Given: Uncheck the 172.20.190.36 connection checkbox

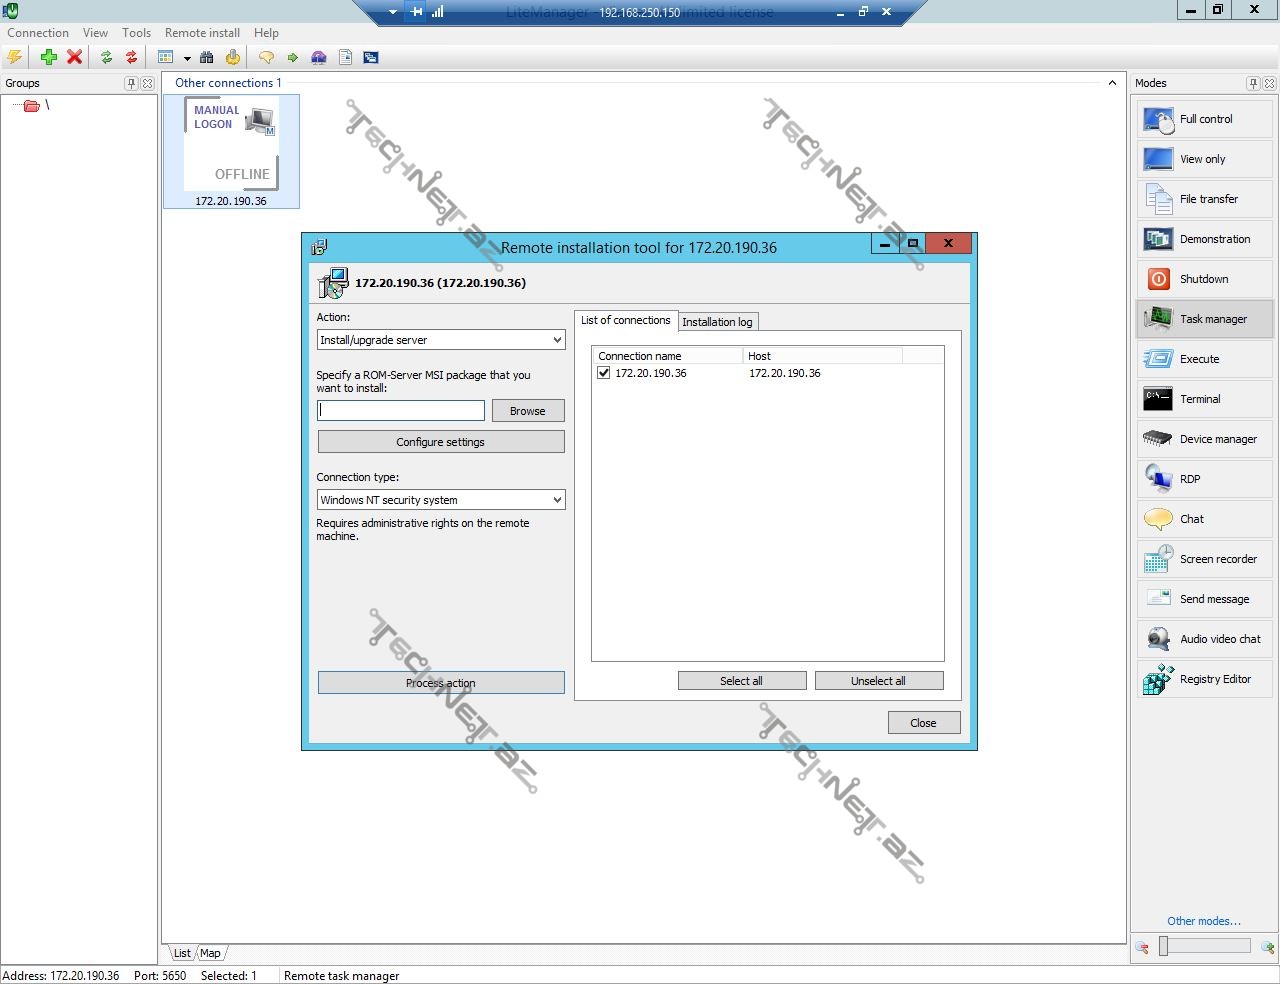Looking at the screenshot, I should [x=604, y=373].
